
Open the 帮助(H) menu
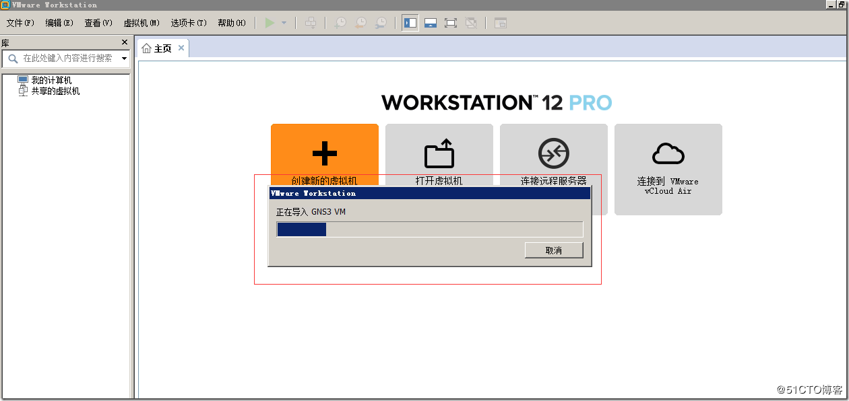pyautogui.click(x=231, y=23)
